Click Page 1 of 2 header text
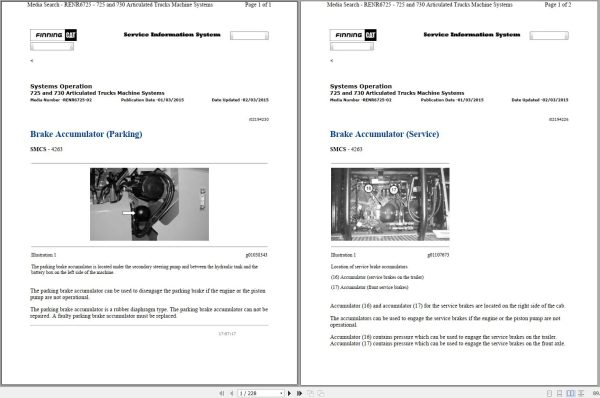This screenshot has width=600, height=398. (558, 5)
